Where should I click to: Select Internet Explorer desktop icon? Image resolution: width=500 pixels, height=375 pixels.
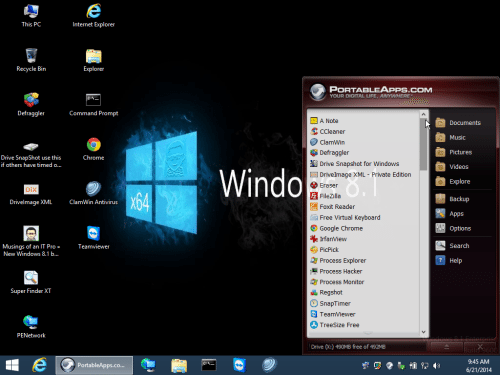coord(94,16)
